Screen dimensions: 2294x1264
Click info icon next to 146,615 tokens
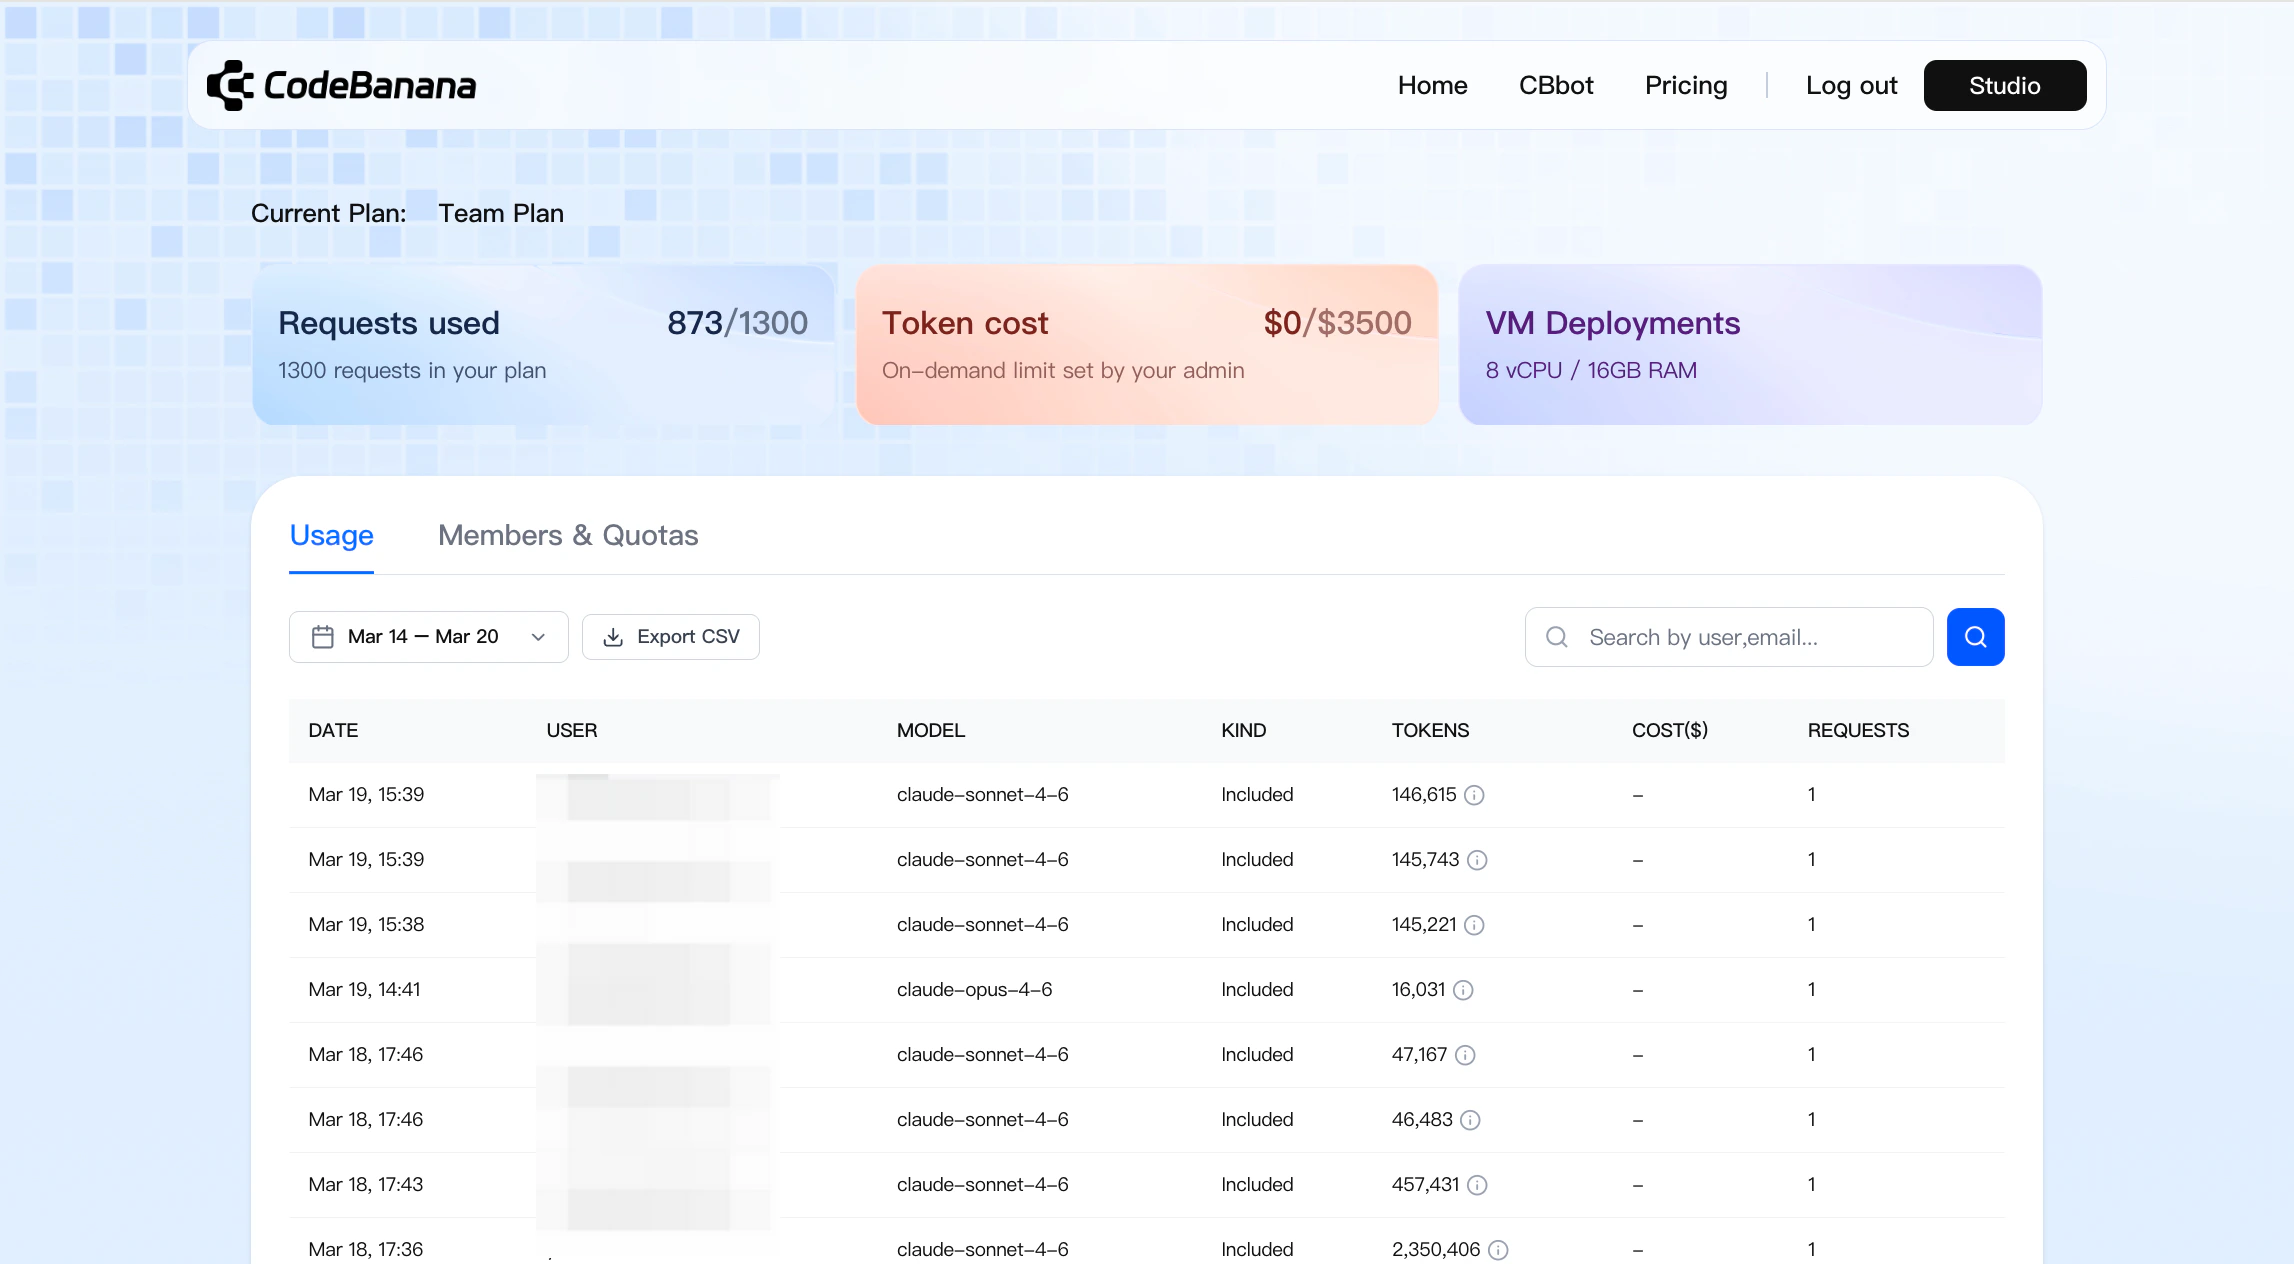coord(1474,795)
